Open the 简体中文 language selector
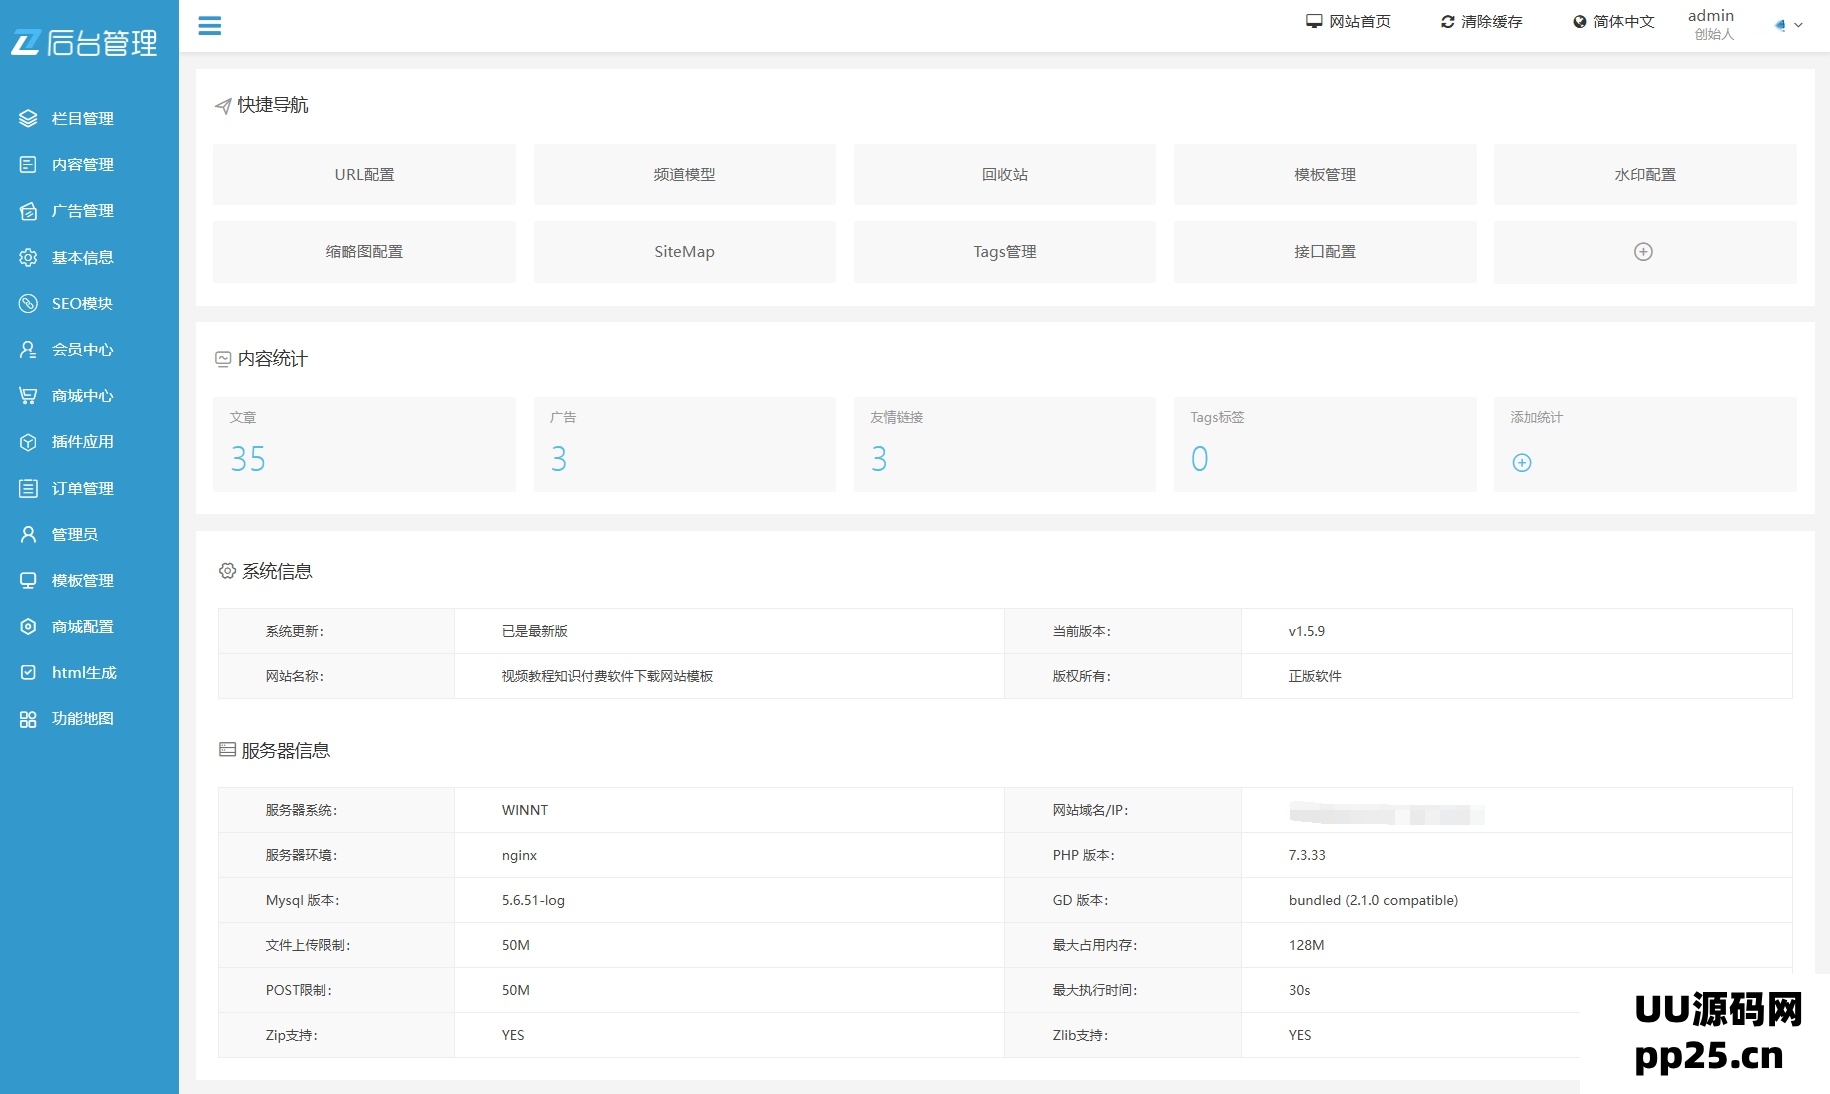This screenshot has height=1094, width=1830. [x=1612, y=21]
